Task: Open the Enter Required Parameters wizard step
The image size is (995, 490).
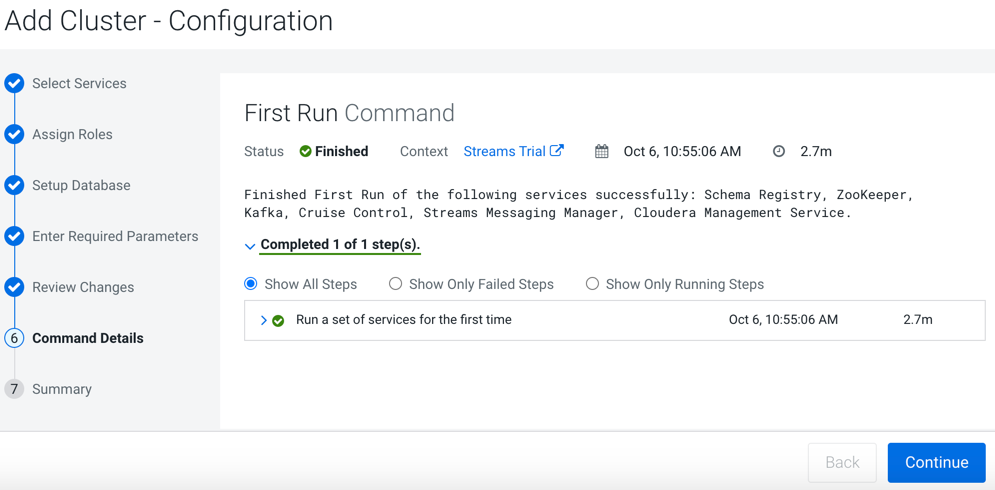Action: (x=115, y=237)
